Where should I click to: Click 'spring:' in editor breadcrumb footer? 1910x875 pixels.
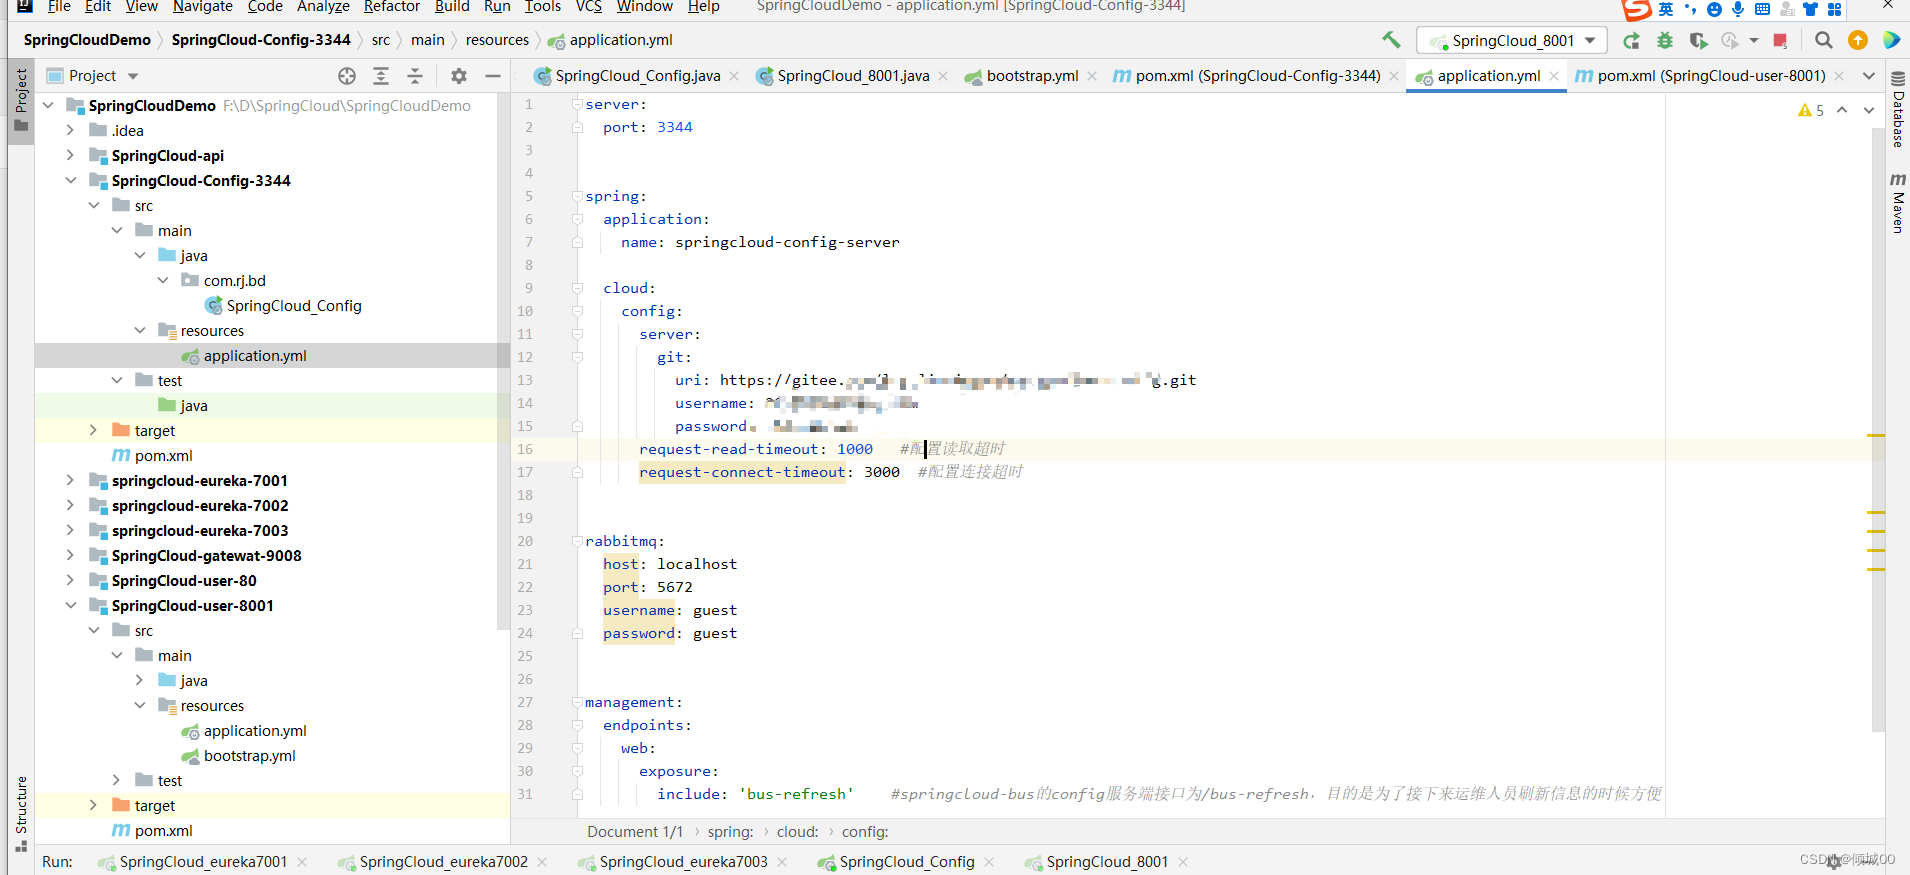point(731,832)
